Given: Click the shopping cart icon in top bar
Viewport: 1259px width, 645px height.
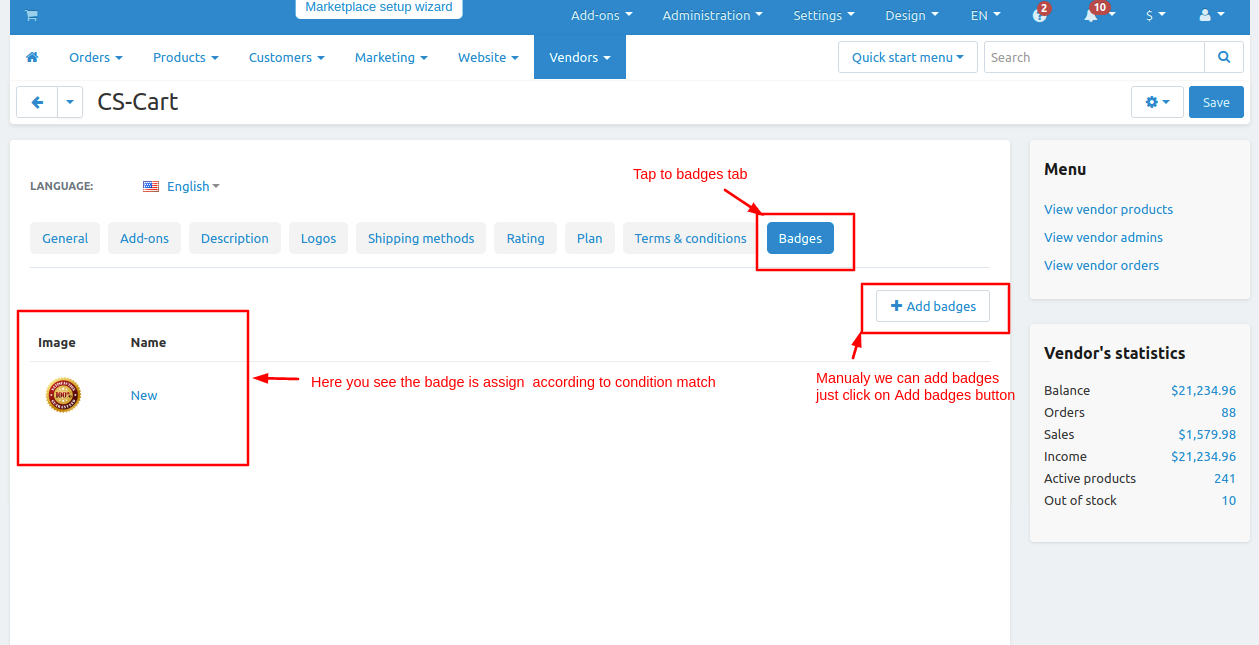Looking at the screenshot, I should 31,15.
